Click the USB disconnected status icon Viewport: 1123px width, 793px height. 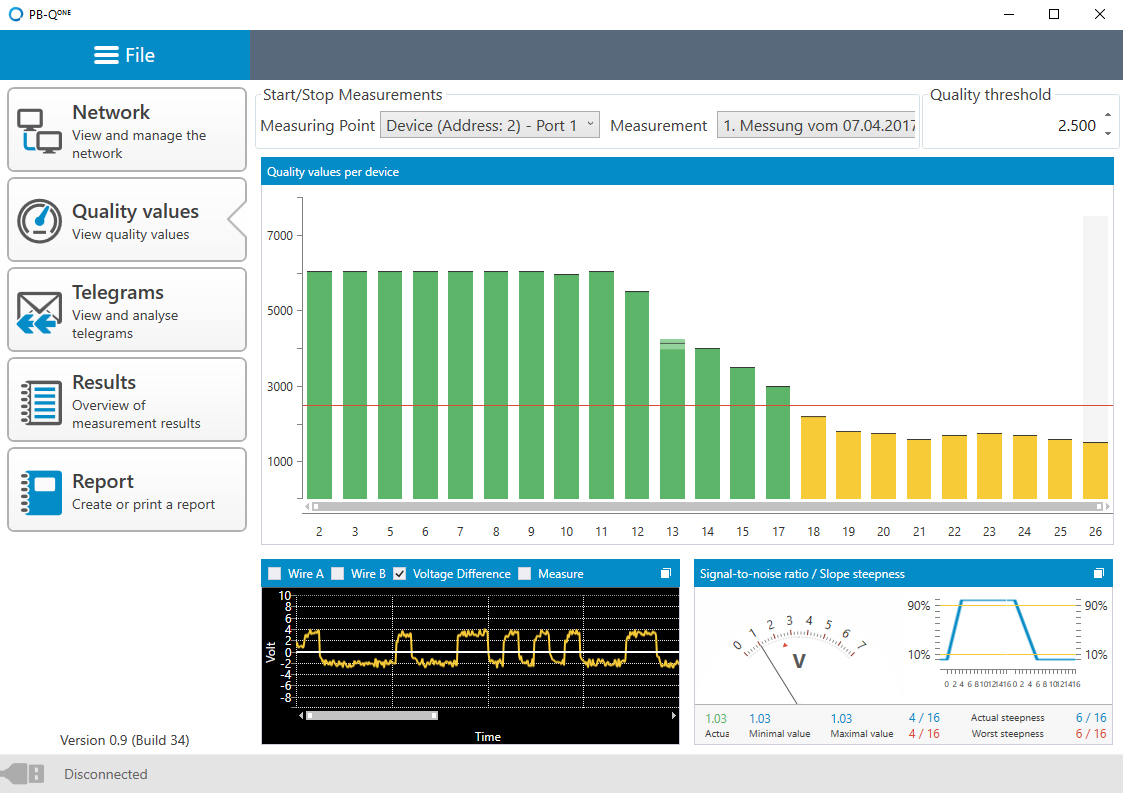click(24, 774)
